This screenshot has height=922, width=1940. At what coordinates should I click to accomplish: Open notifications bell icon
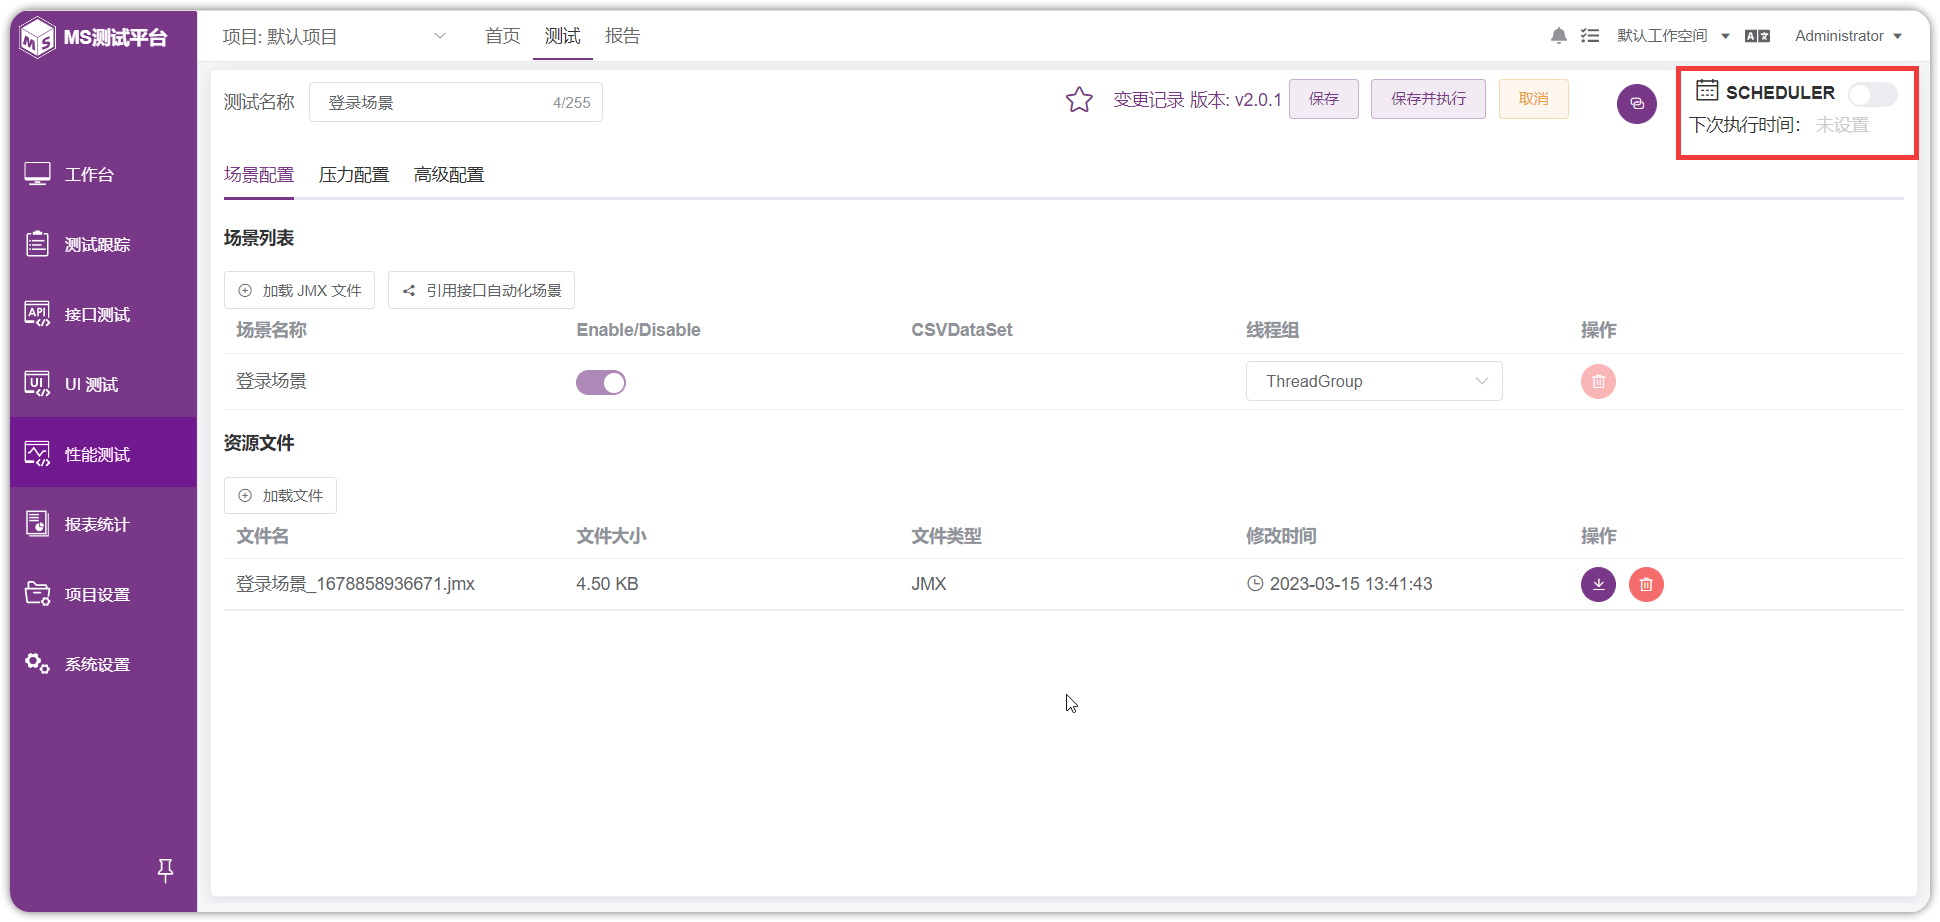(1558, 36)
